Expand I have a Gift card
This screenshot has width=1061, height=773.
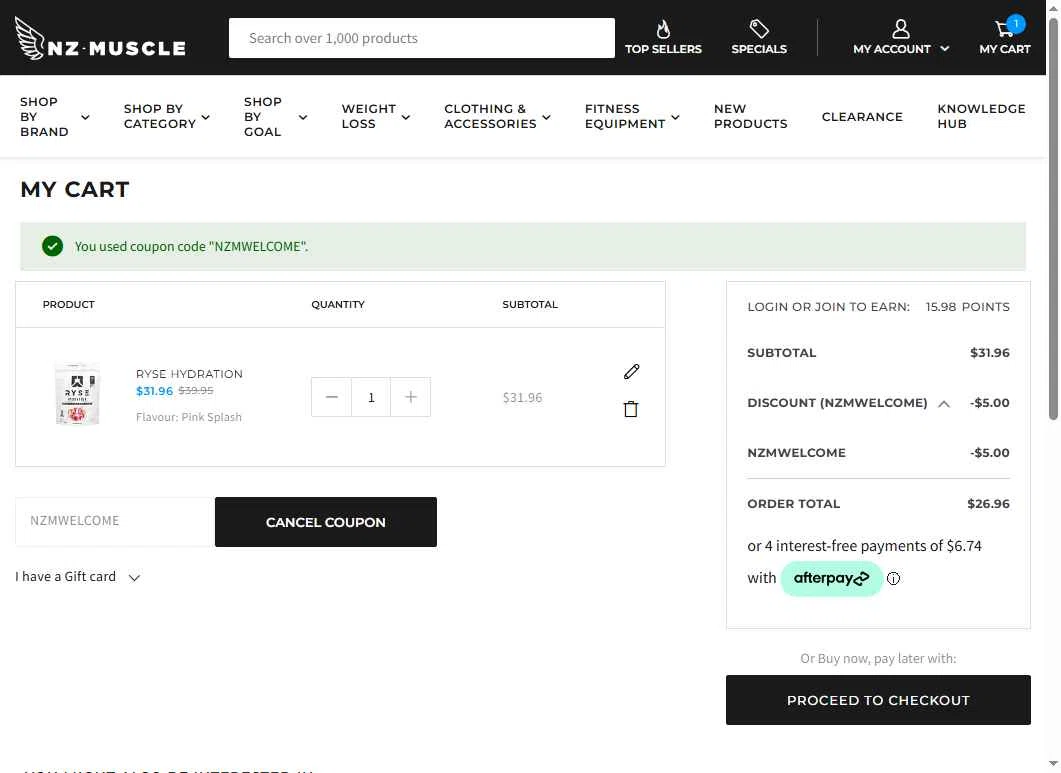(78, 577)
